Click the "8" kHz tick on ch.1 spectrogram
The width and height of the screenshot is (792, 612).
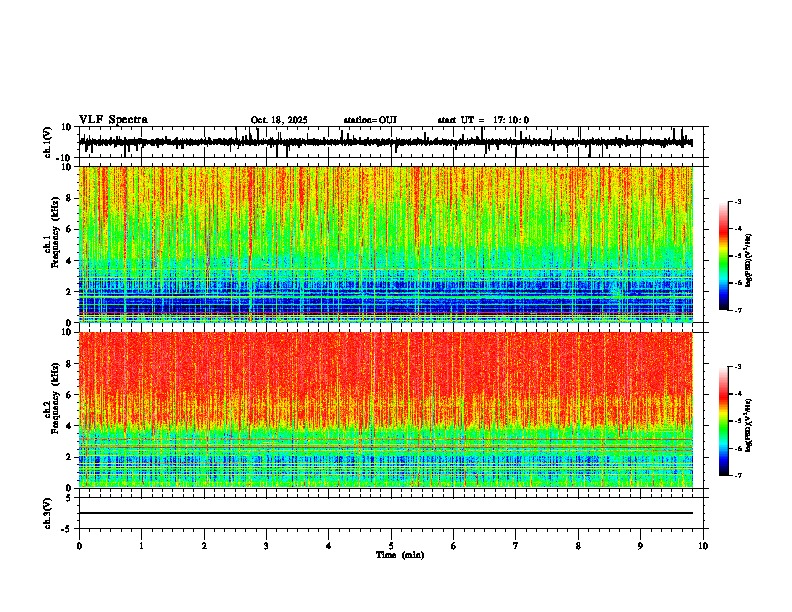69,198
